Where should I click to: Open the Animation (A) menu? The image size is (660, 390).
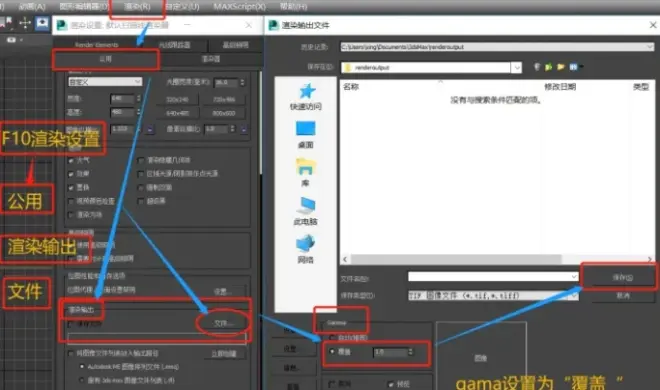32,6
